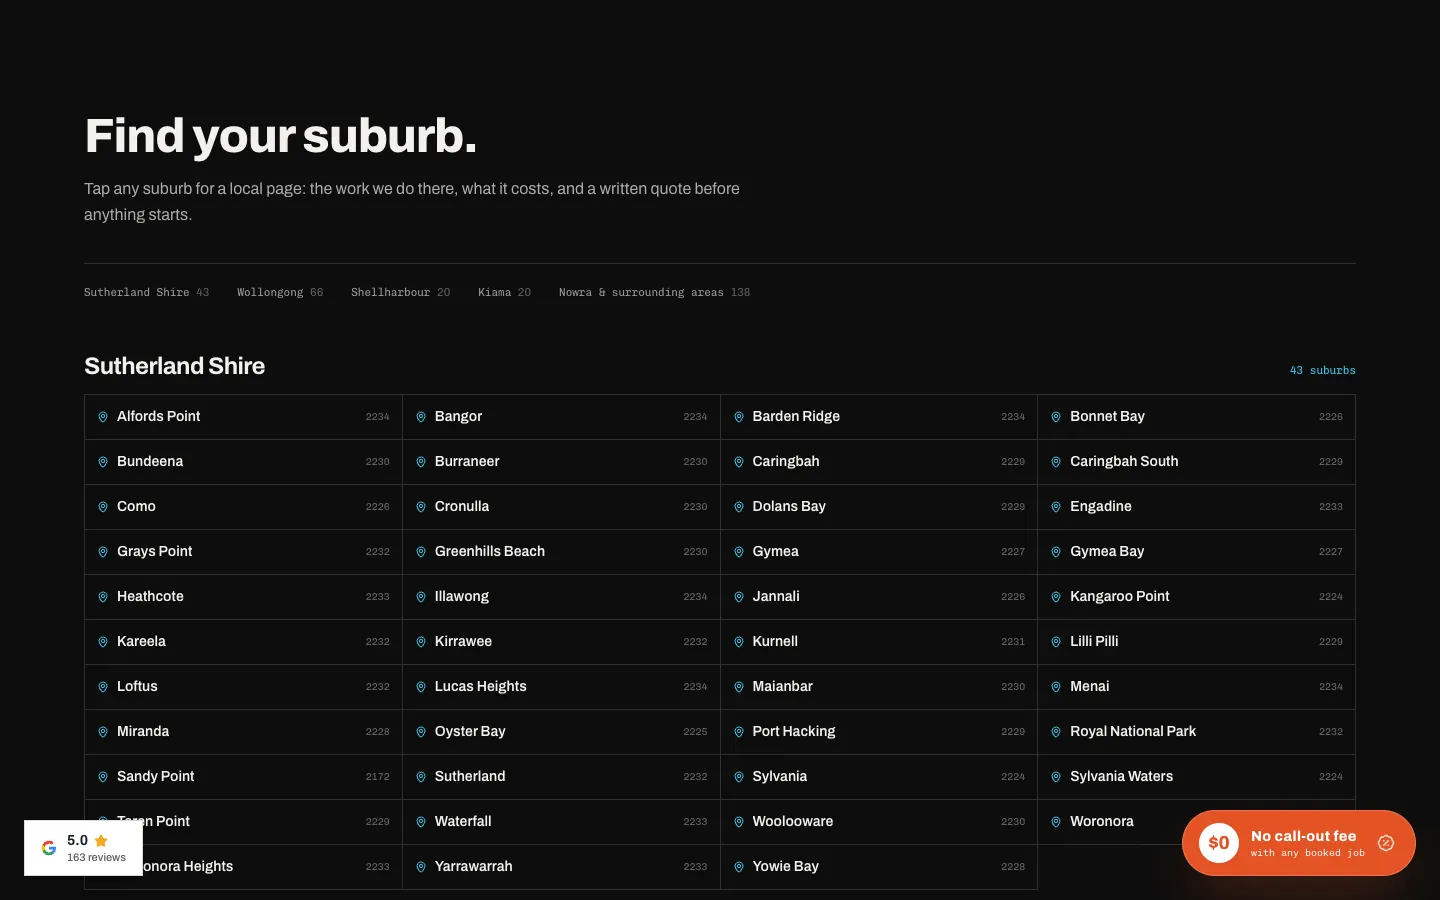Open the Miranda suburb page

[x=243, y=732]
